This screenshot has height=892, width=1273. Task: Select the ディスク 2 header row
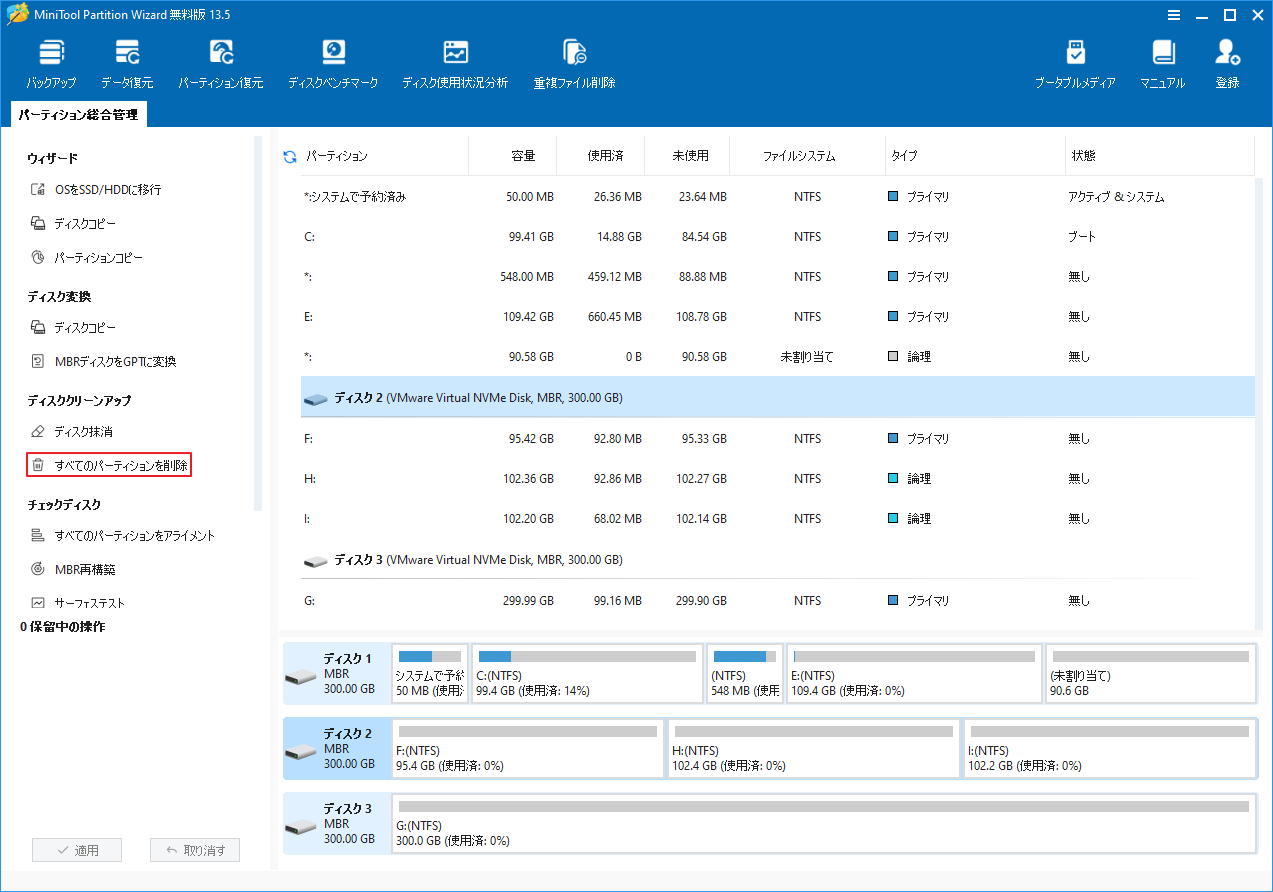point(478,398)
